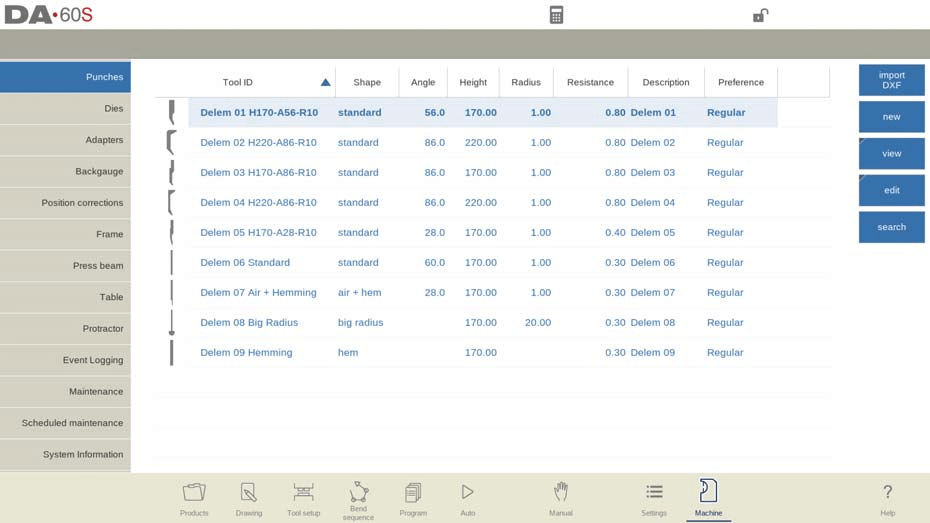930x523 pixels.
Task: Open the Maintenance tab
Action: 65,391
